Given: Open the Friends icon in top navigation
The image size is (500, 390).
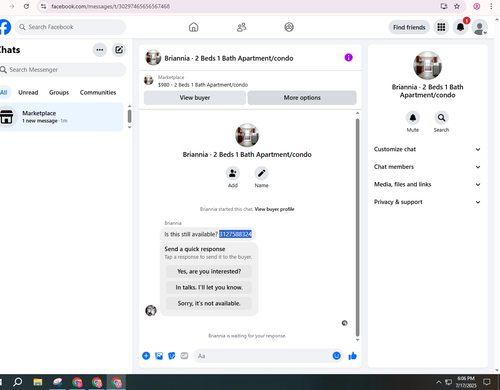Looking at the screenshot, I should coord(241,27).
